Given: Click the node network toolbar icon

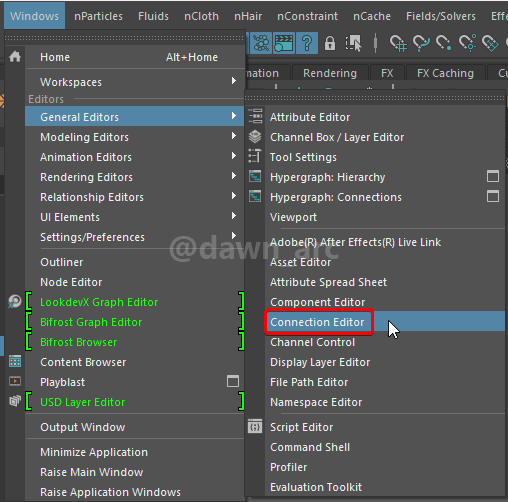Looking at the screenshot, I should [261, 43].
